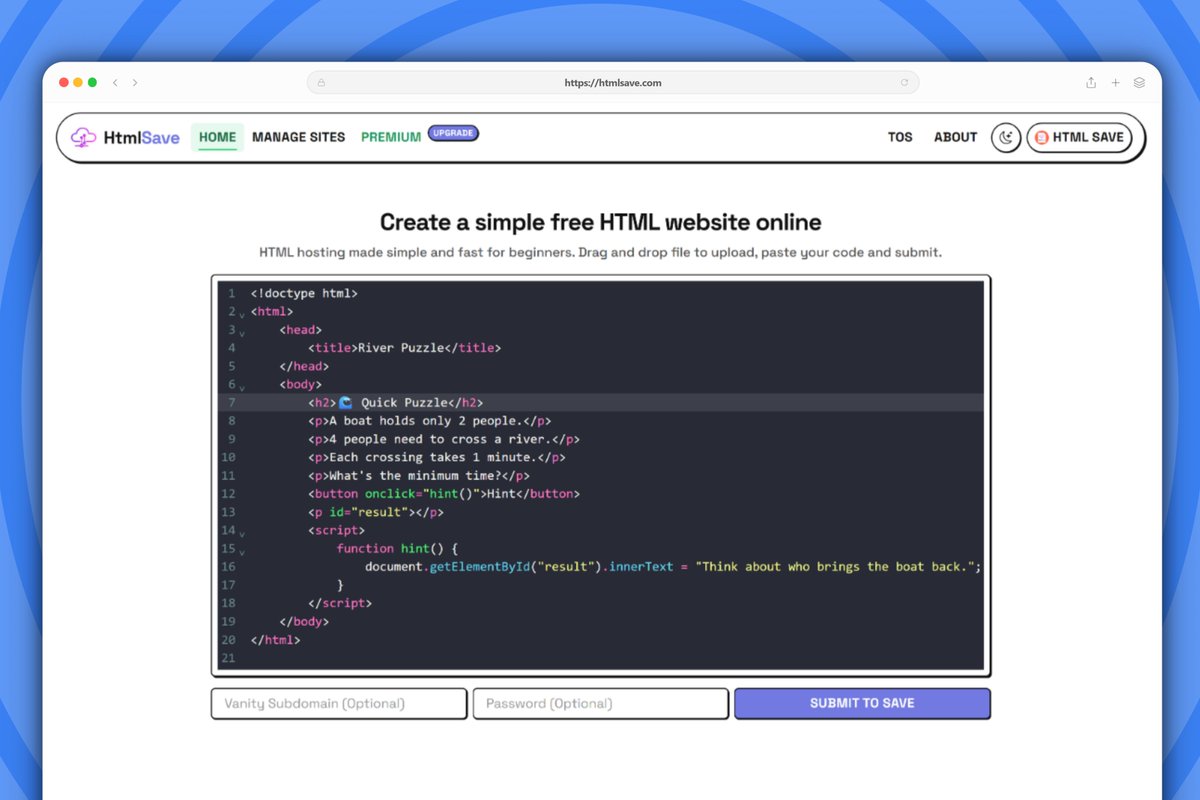Click the HTML hosting description subtitle
The width and height of the screenshot is (1200, 800).
600,252
